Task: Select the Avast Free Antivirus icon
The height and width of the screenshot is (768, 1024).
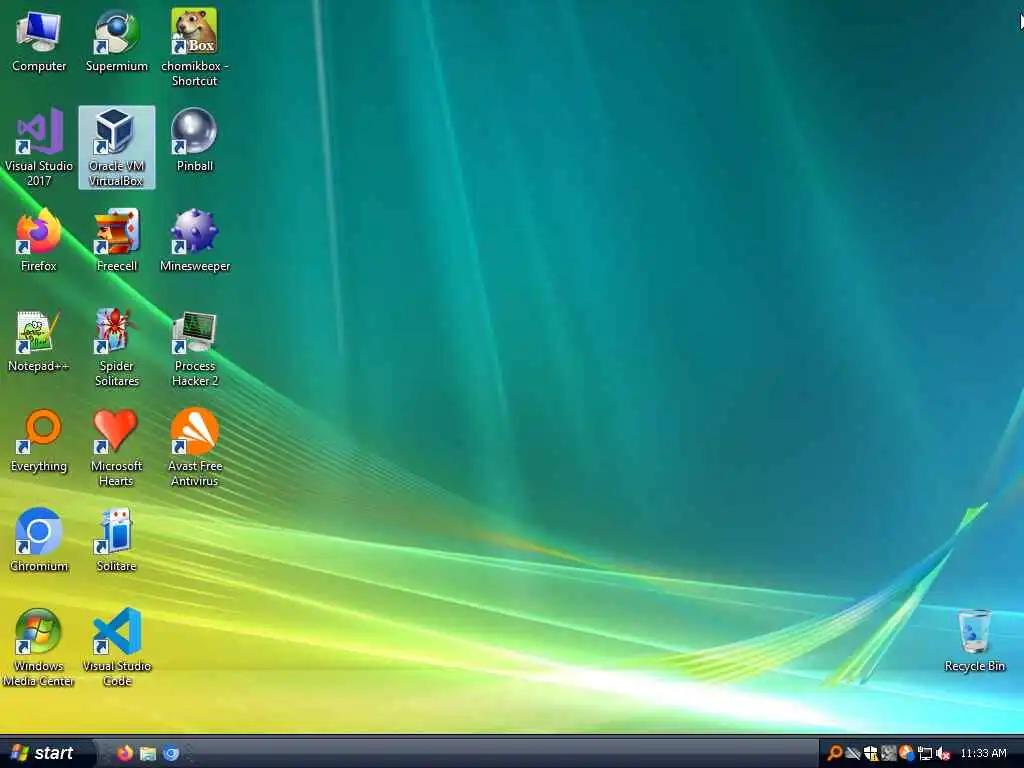Action: pyautogui.click(x=195, y=448)
